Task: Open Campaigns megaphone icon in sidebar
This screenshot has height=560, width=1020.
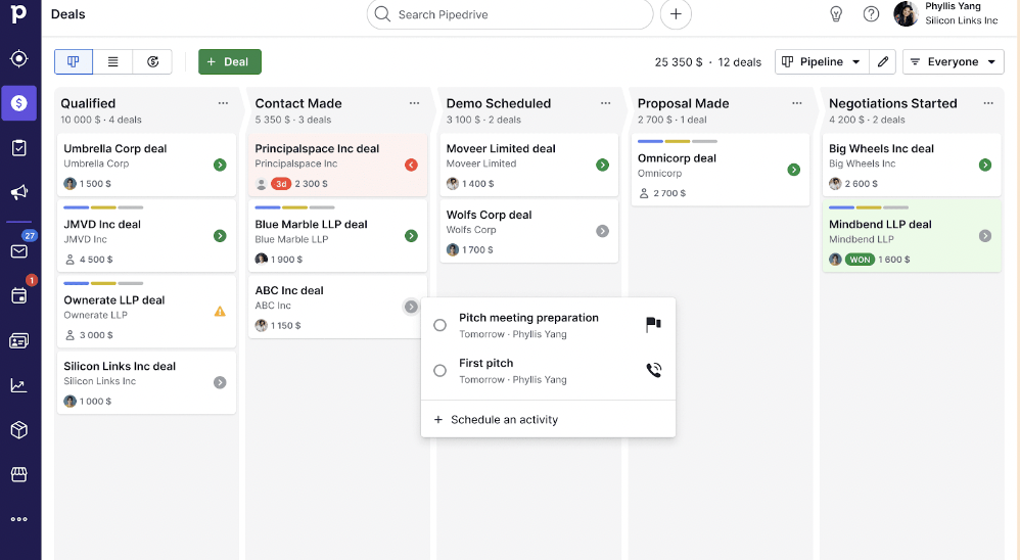Action: coord(19,192)
